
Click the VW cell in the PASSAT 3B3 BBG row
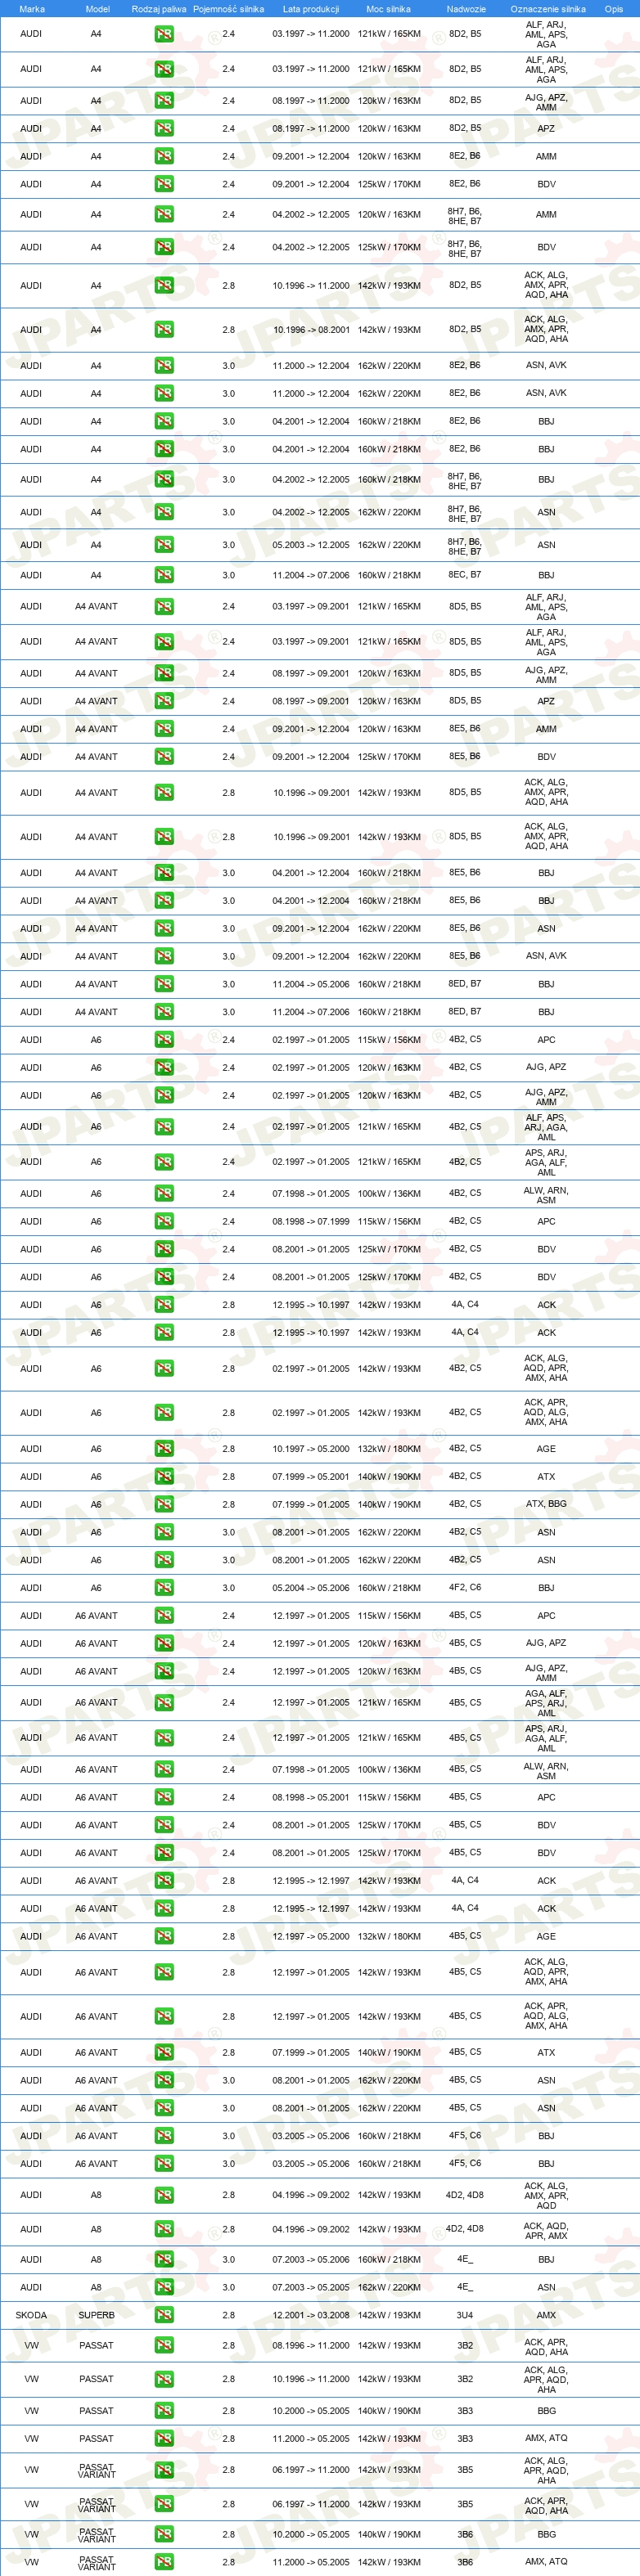31,2411
